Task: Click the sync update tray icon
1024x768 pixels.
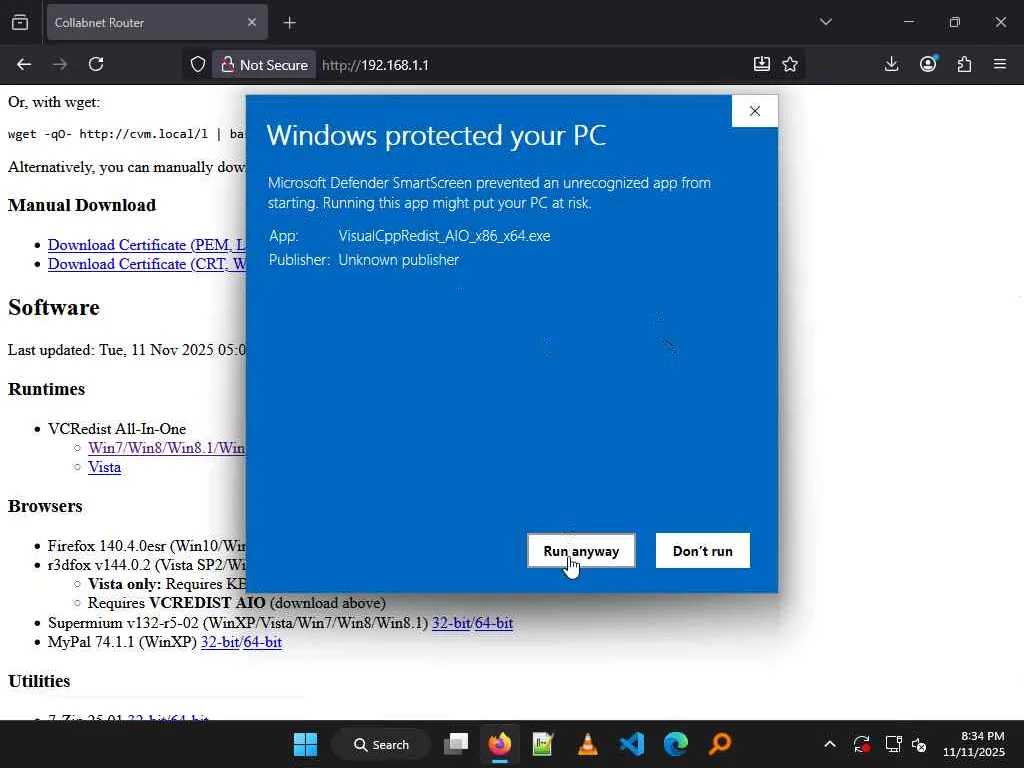Action: [861, 744]
